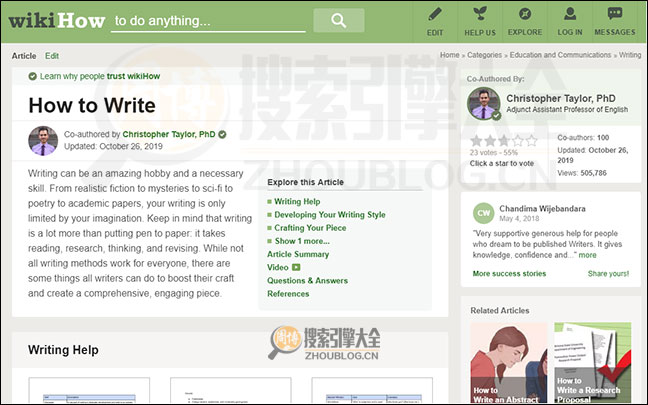Screen dimensions: 648x405
Task: Rate the article with the fifth star
Action: pyautogui.click(x=530, y=141)
